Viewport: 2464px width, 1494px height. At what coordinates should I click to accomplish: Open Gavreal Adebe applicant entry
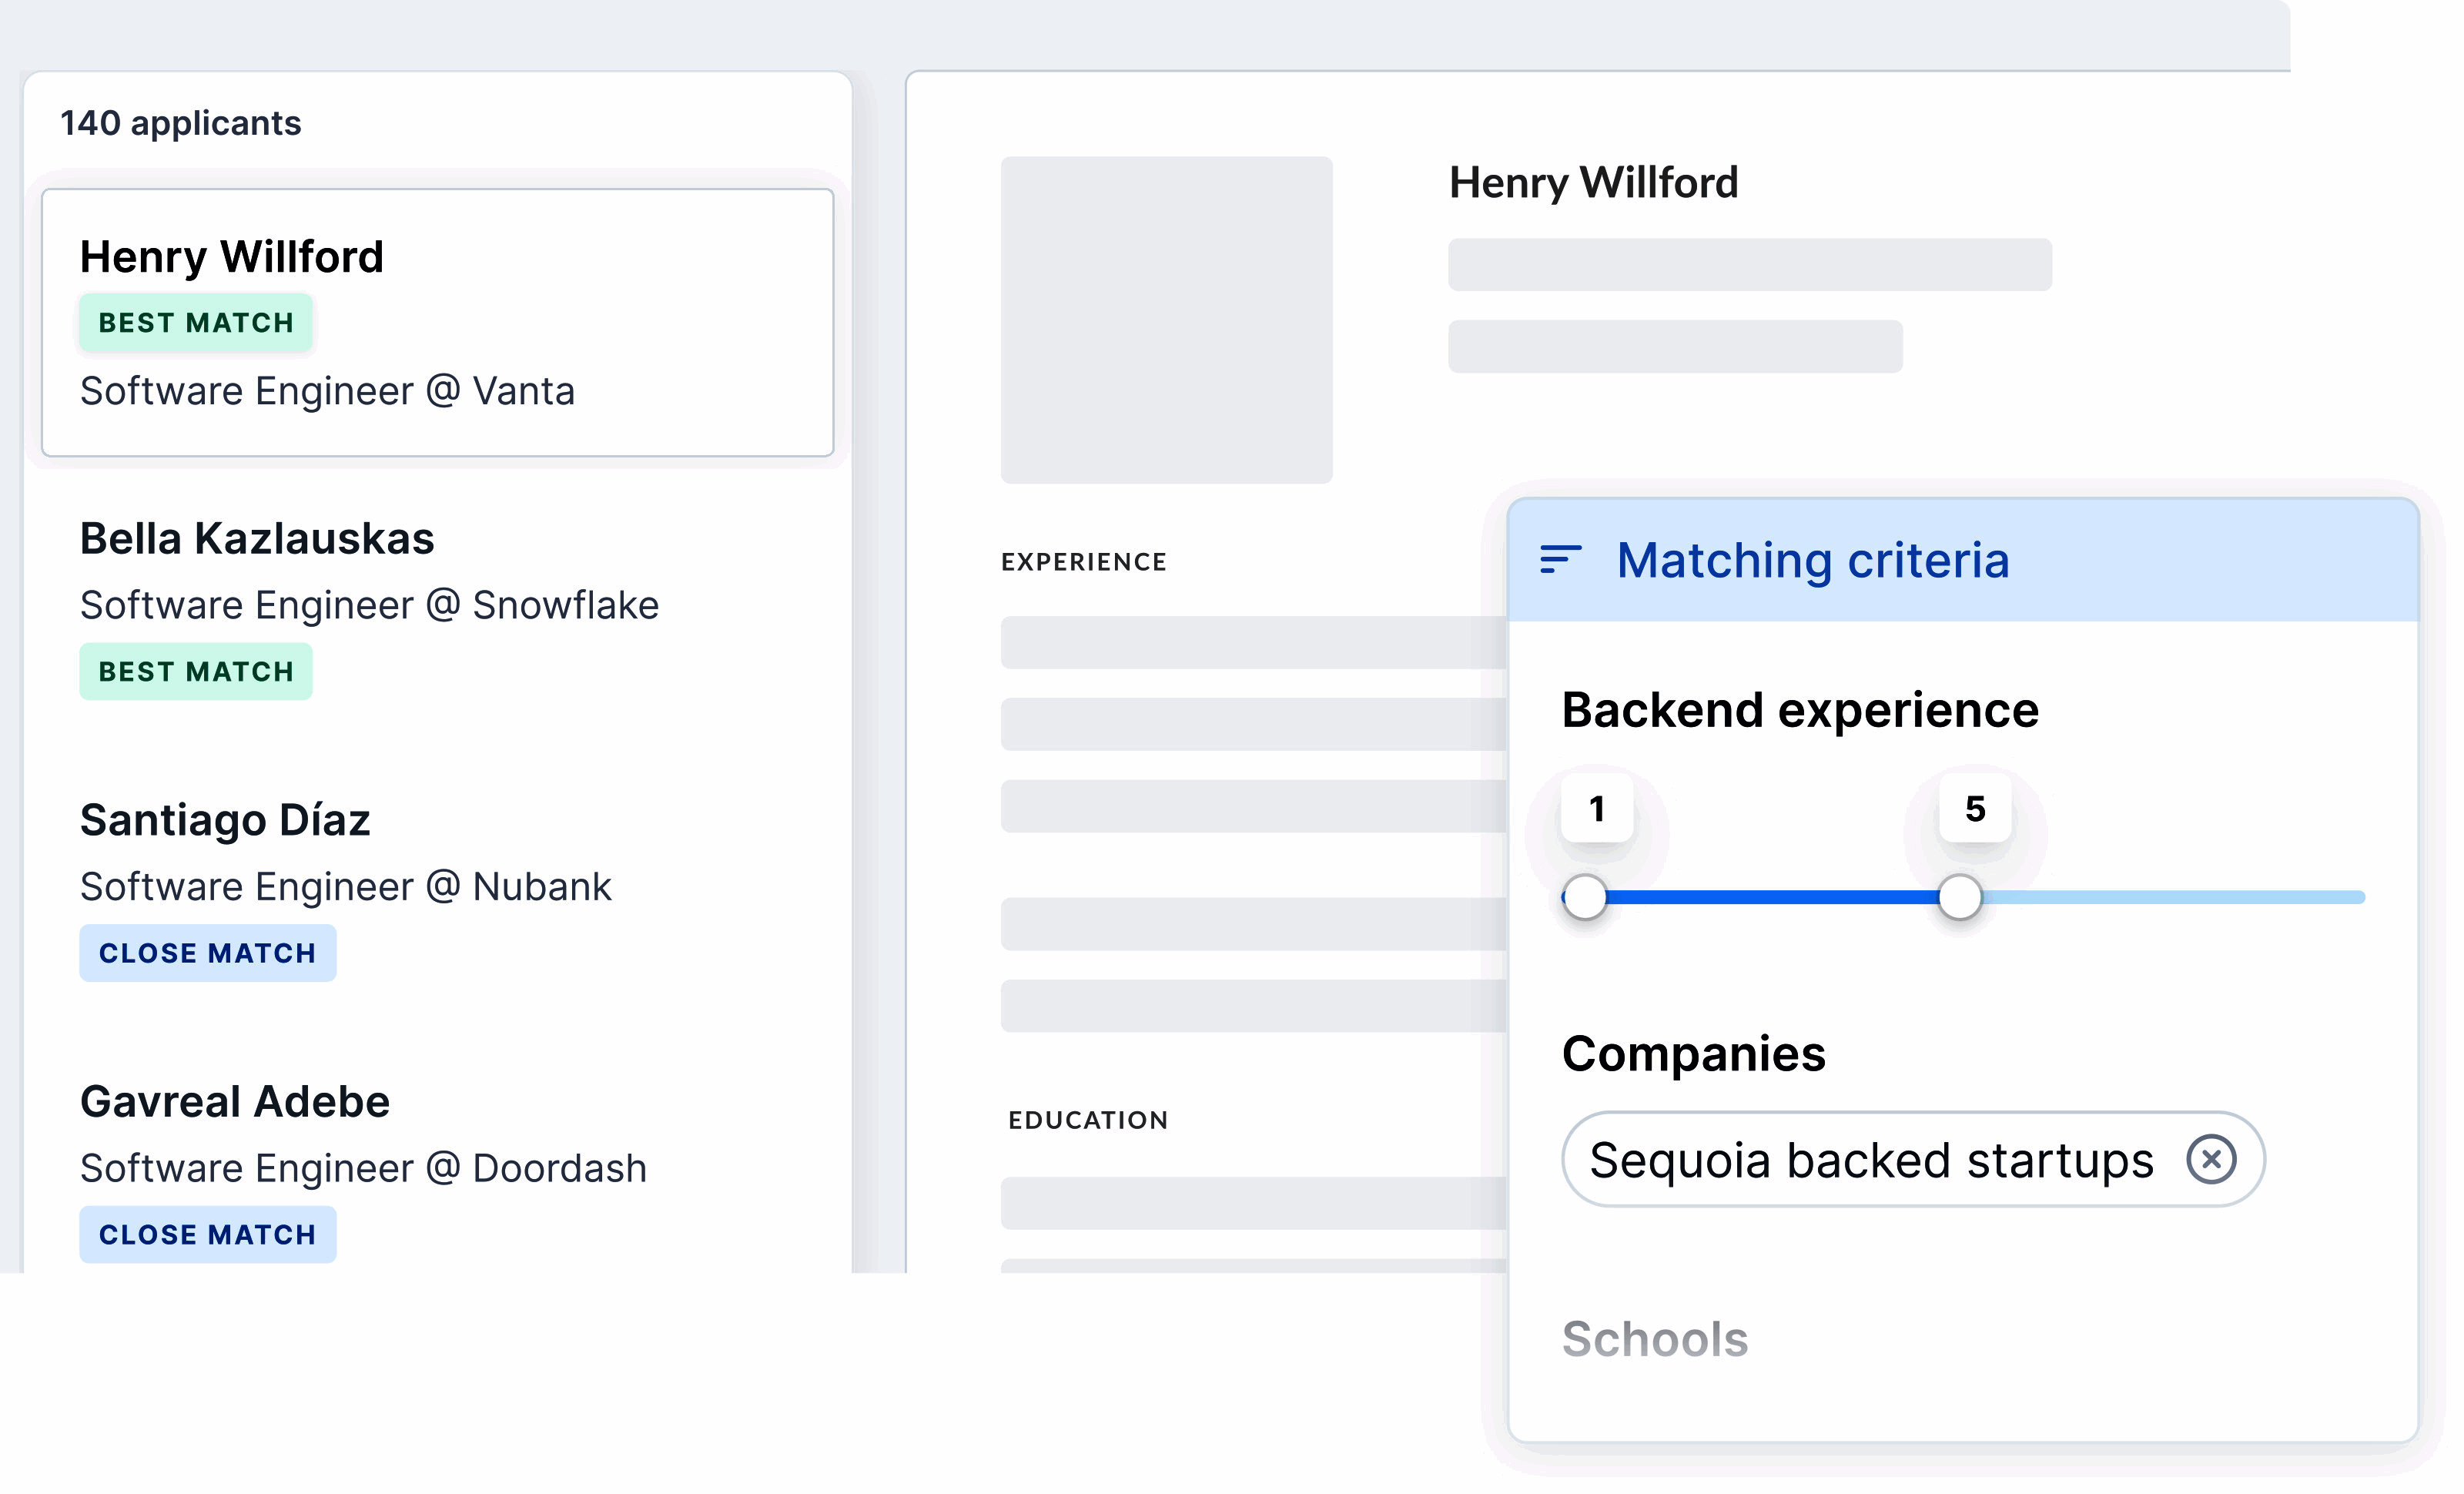pos(235,1102)
